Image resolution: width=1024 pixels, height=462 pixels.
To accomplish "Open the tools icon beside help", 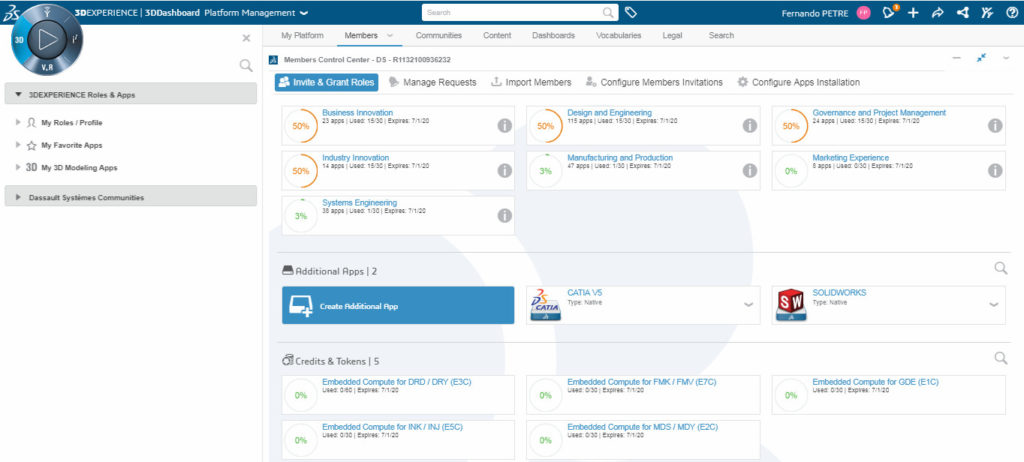I will (x=987, y=12).
